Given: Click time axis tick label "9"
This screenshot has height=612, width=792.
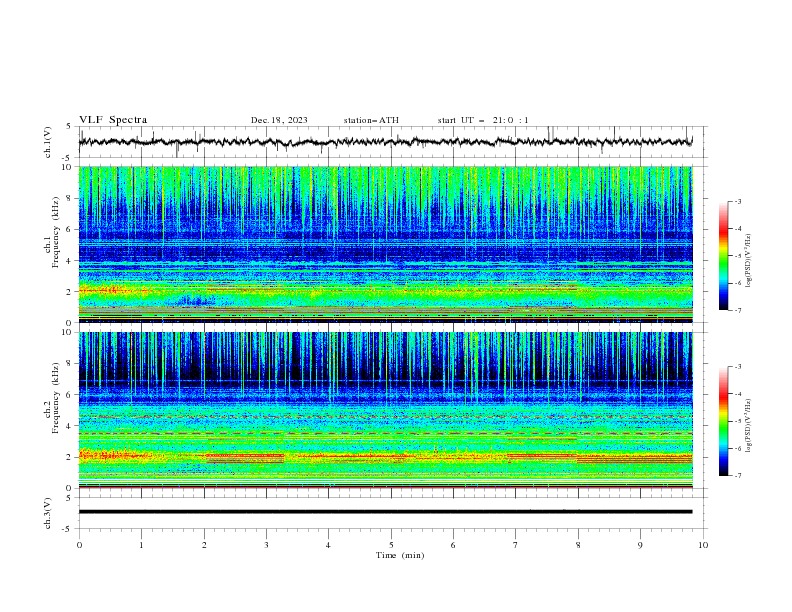Looking at the screenshot, I should pos(640,545).
